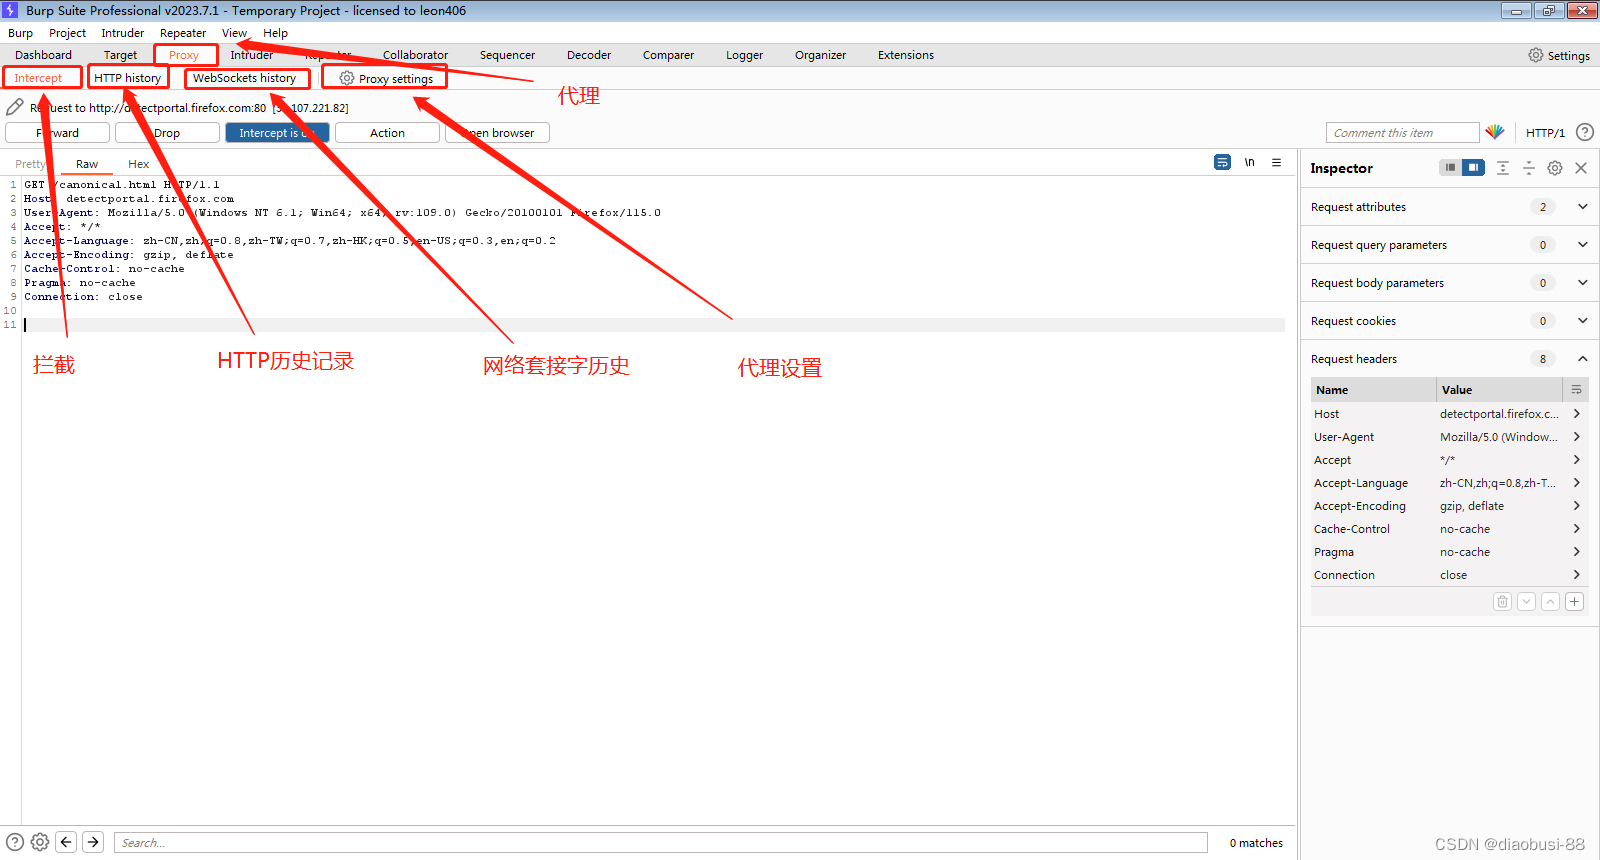
Task: Click the pencil edit icon beside request URL
Action: coord(14,107)
